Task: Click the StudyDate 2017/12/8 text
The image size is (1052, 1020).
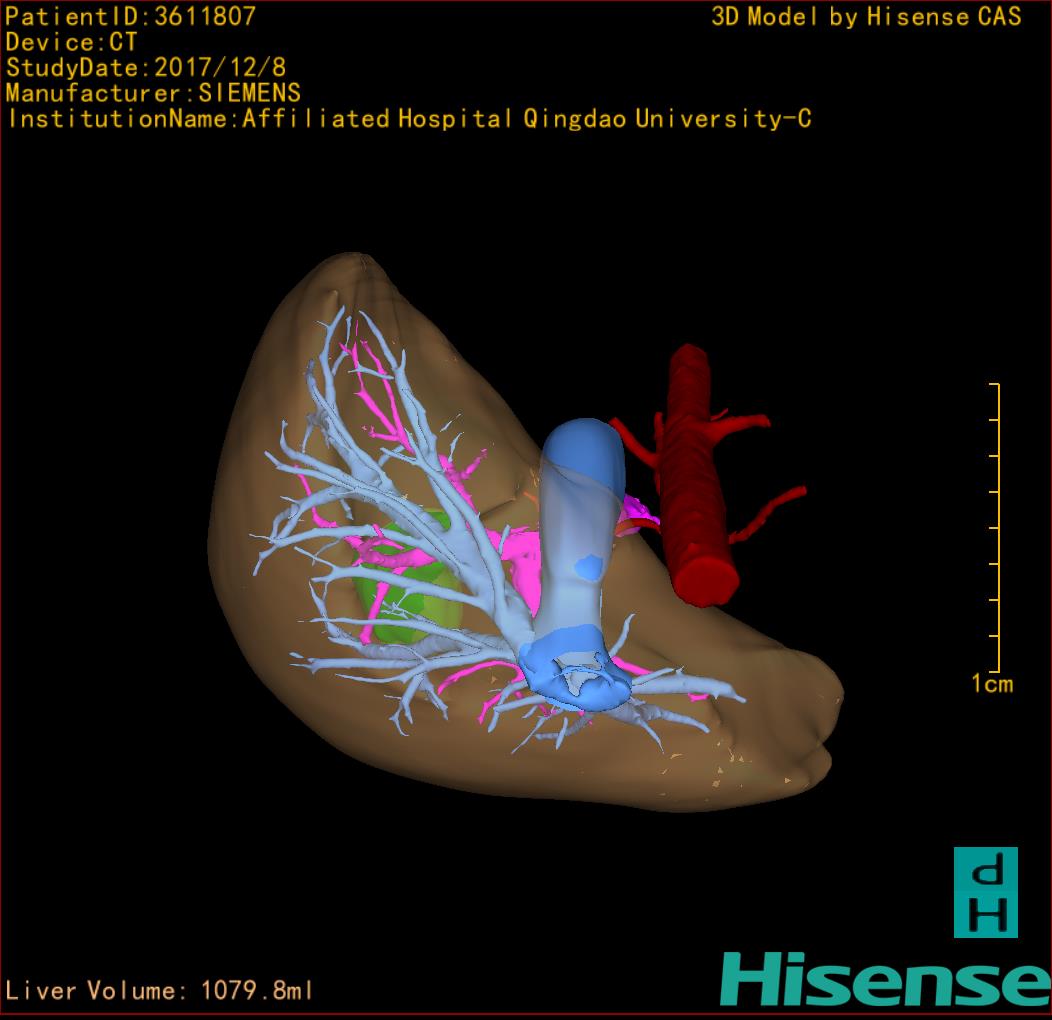Action: [x=146, y=68]
